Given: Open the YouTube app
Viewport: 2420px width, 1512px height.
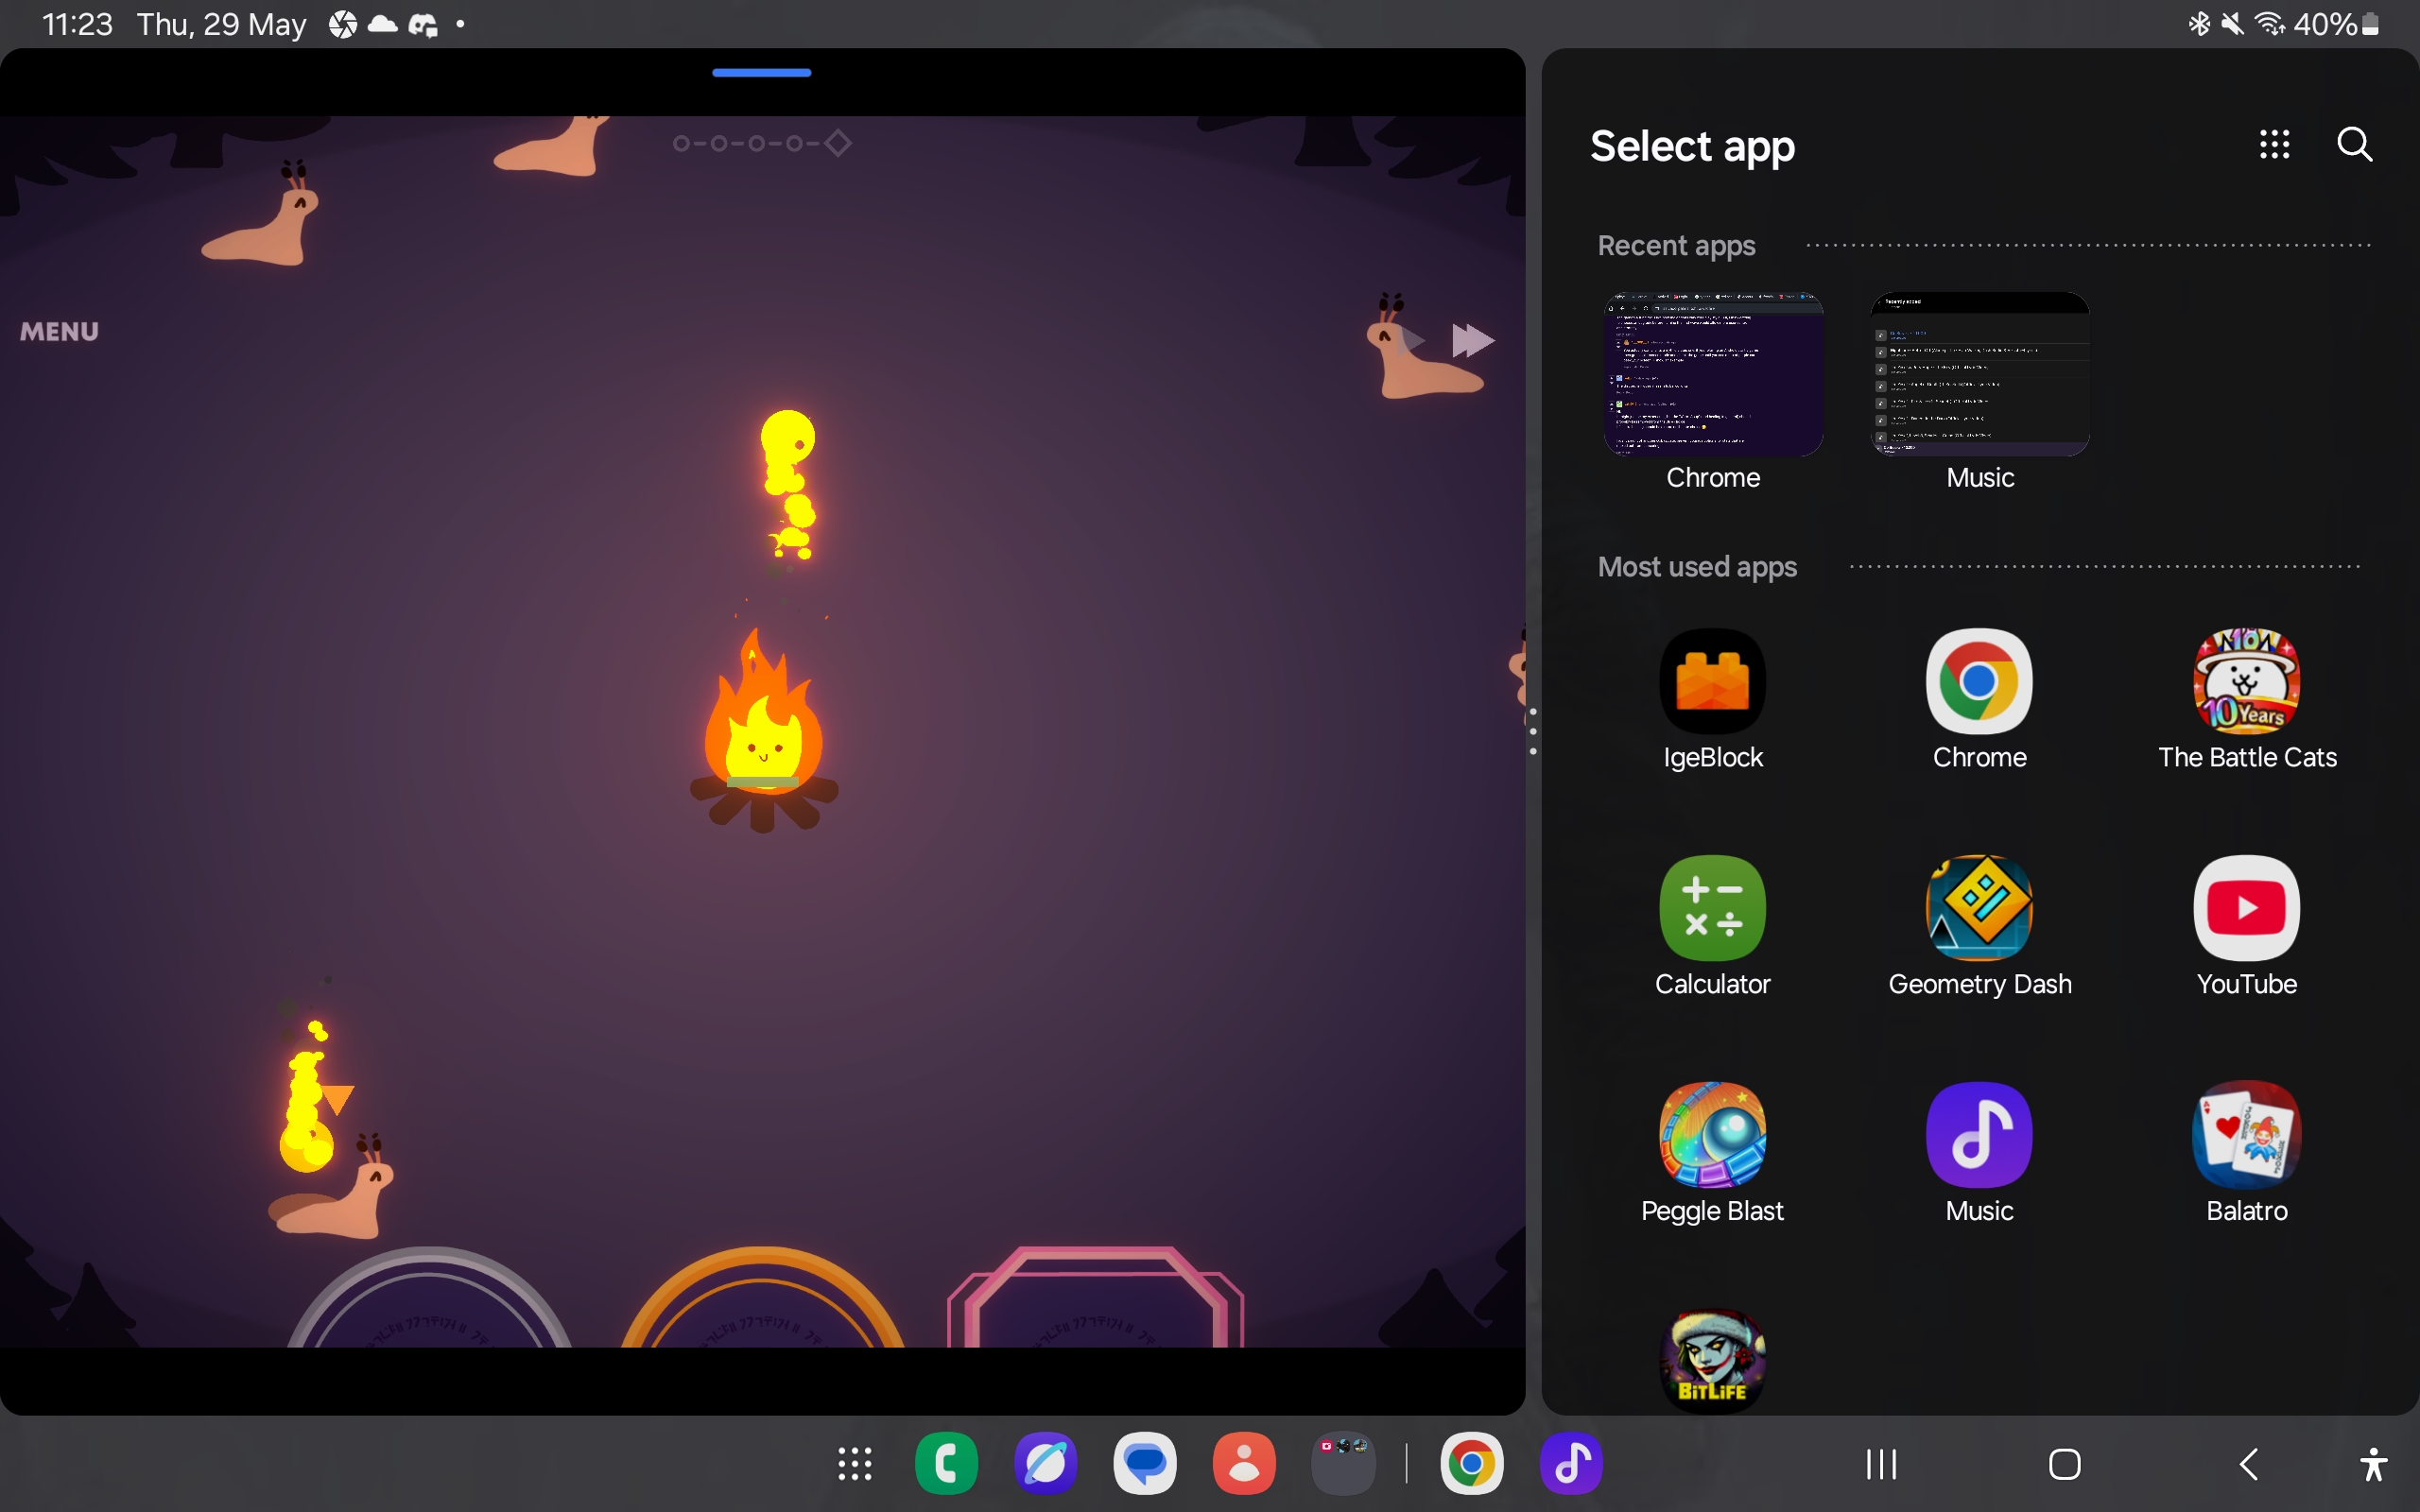Looking at the screenshot, I should coord(2246,908).
